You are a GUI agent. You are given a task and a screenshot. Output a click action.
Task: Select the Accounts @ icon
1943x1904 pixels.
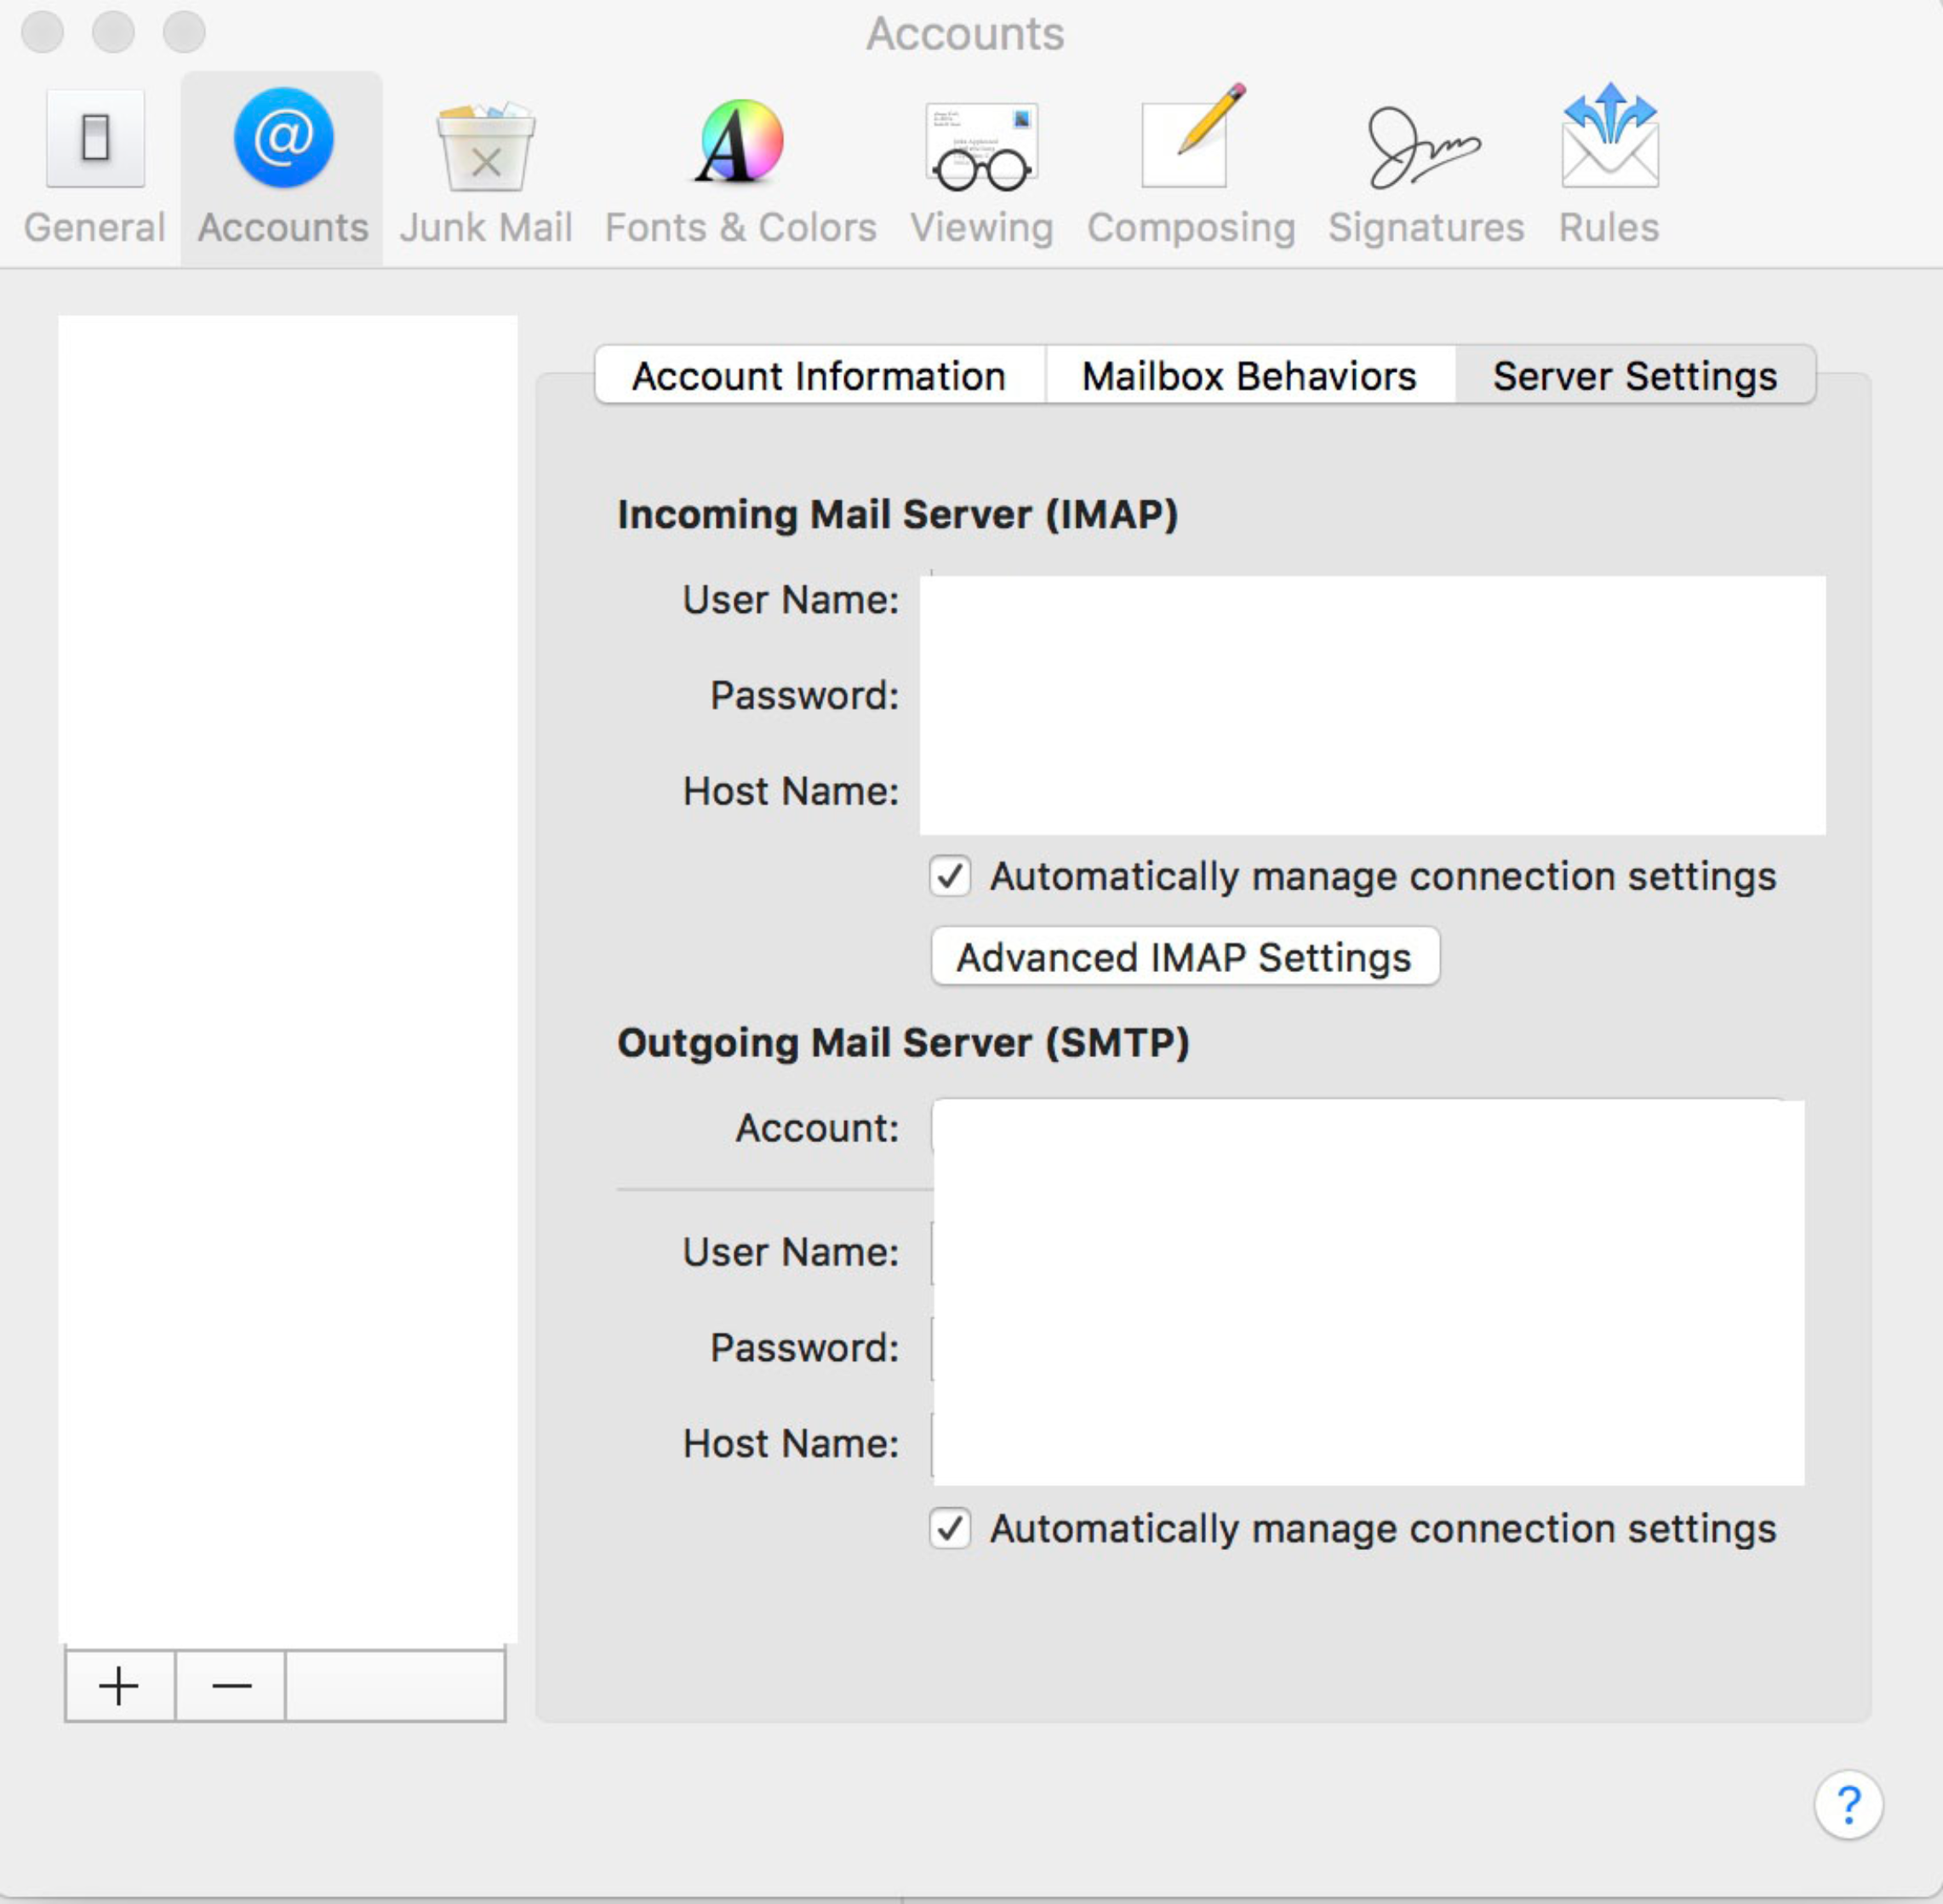pos(283,140)
